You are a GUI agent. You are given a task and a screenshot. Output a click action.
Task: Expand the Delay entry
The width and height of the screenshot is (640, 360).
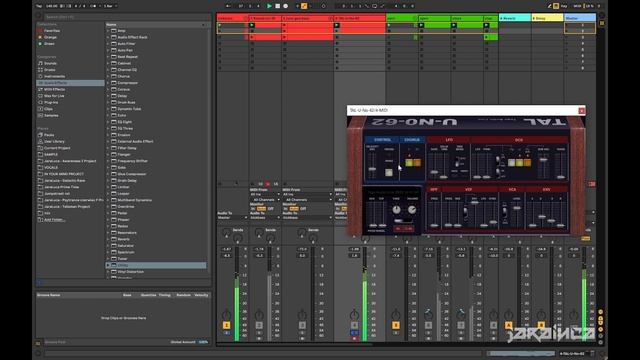click(x=108, y=96)
